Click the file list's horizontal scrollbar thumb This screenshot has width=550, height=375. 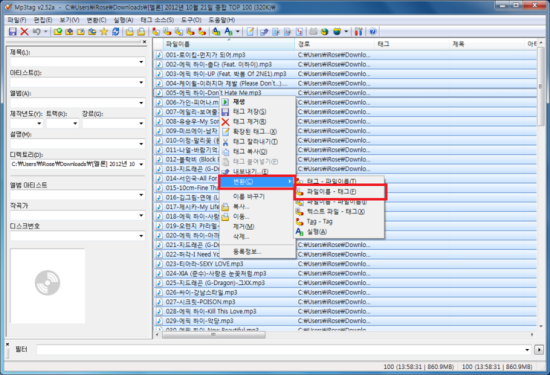click(214, 335)
